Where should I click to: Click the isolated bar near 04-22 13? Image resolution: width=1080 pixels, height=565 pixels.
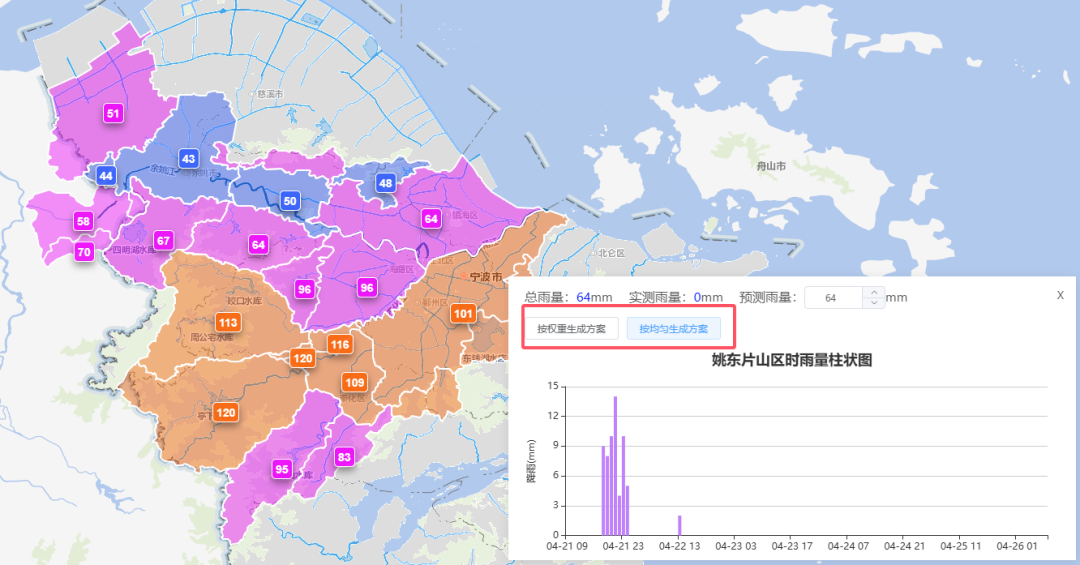pyautogui.click(x=679, y=526)
